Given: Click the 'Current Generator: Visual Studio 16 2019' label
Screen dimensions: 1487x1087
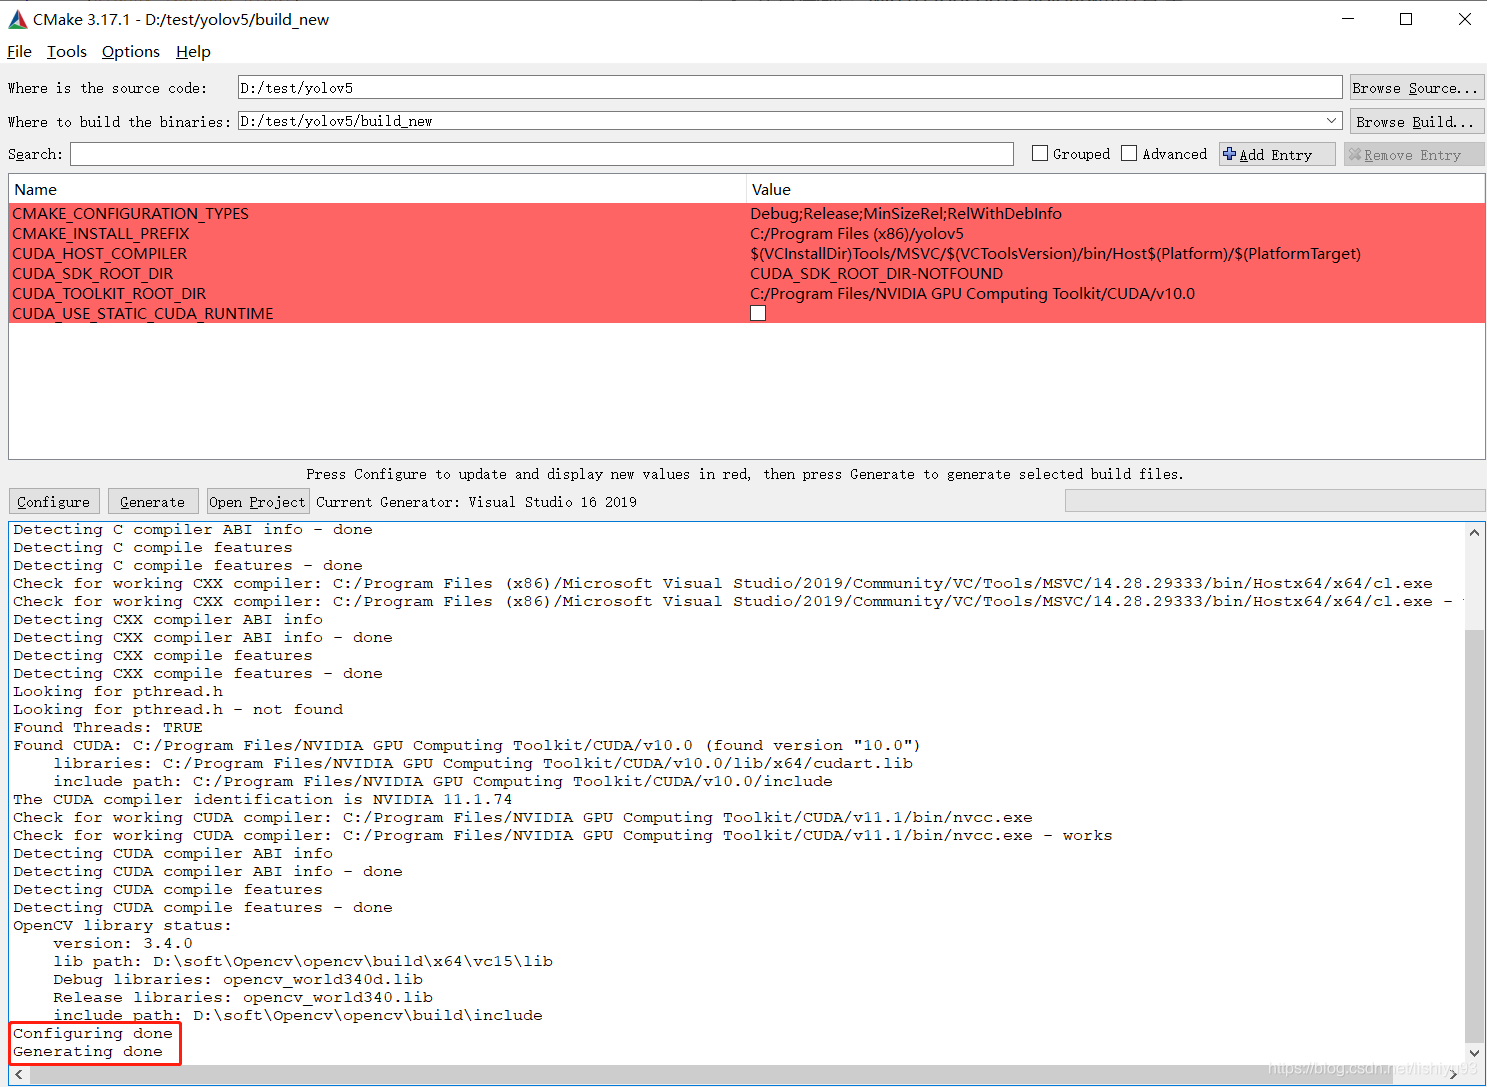Looking at the screenshot, I should pos(476,502).
